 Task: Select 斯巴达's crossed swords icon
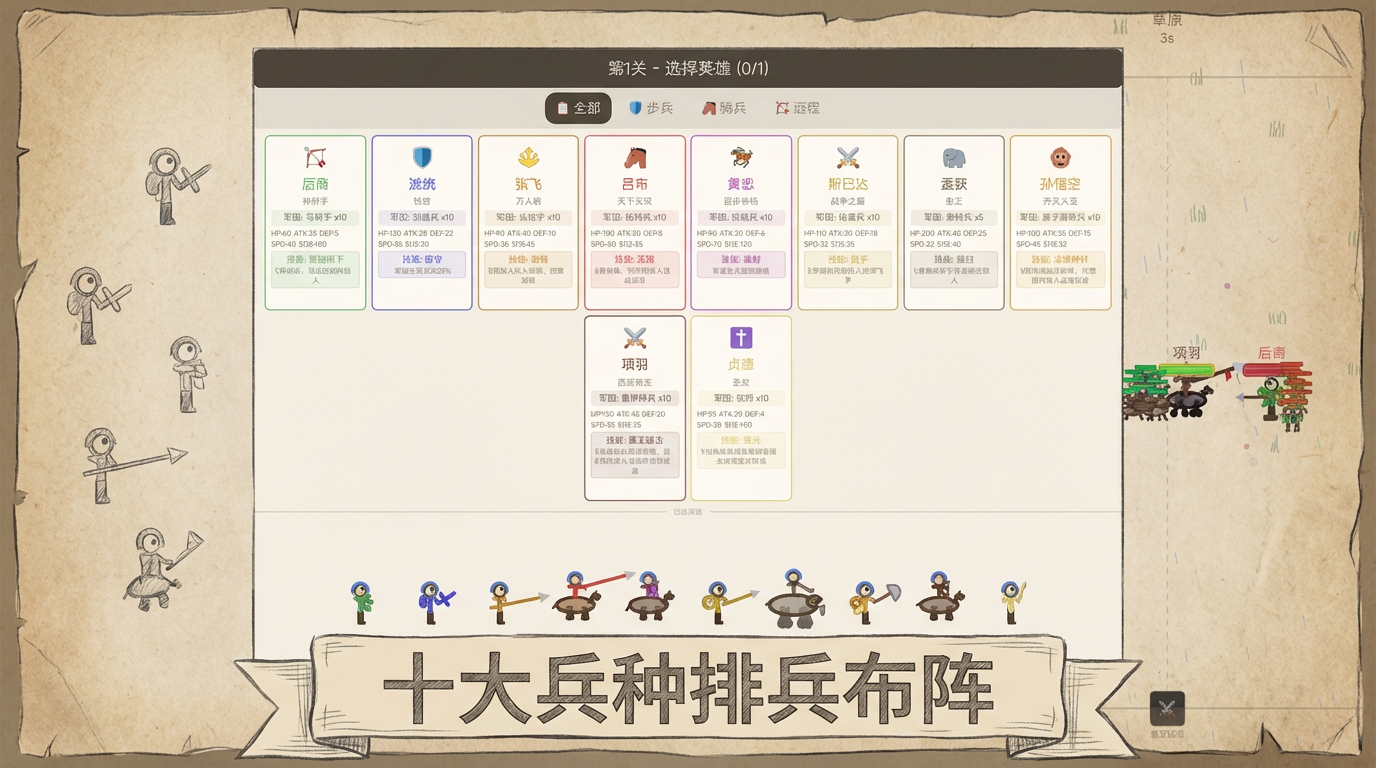pos(848,158)
